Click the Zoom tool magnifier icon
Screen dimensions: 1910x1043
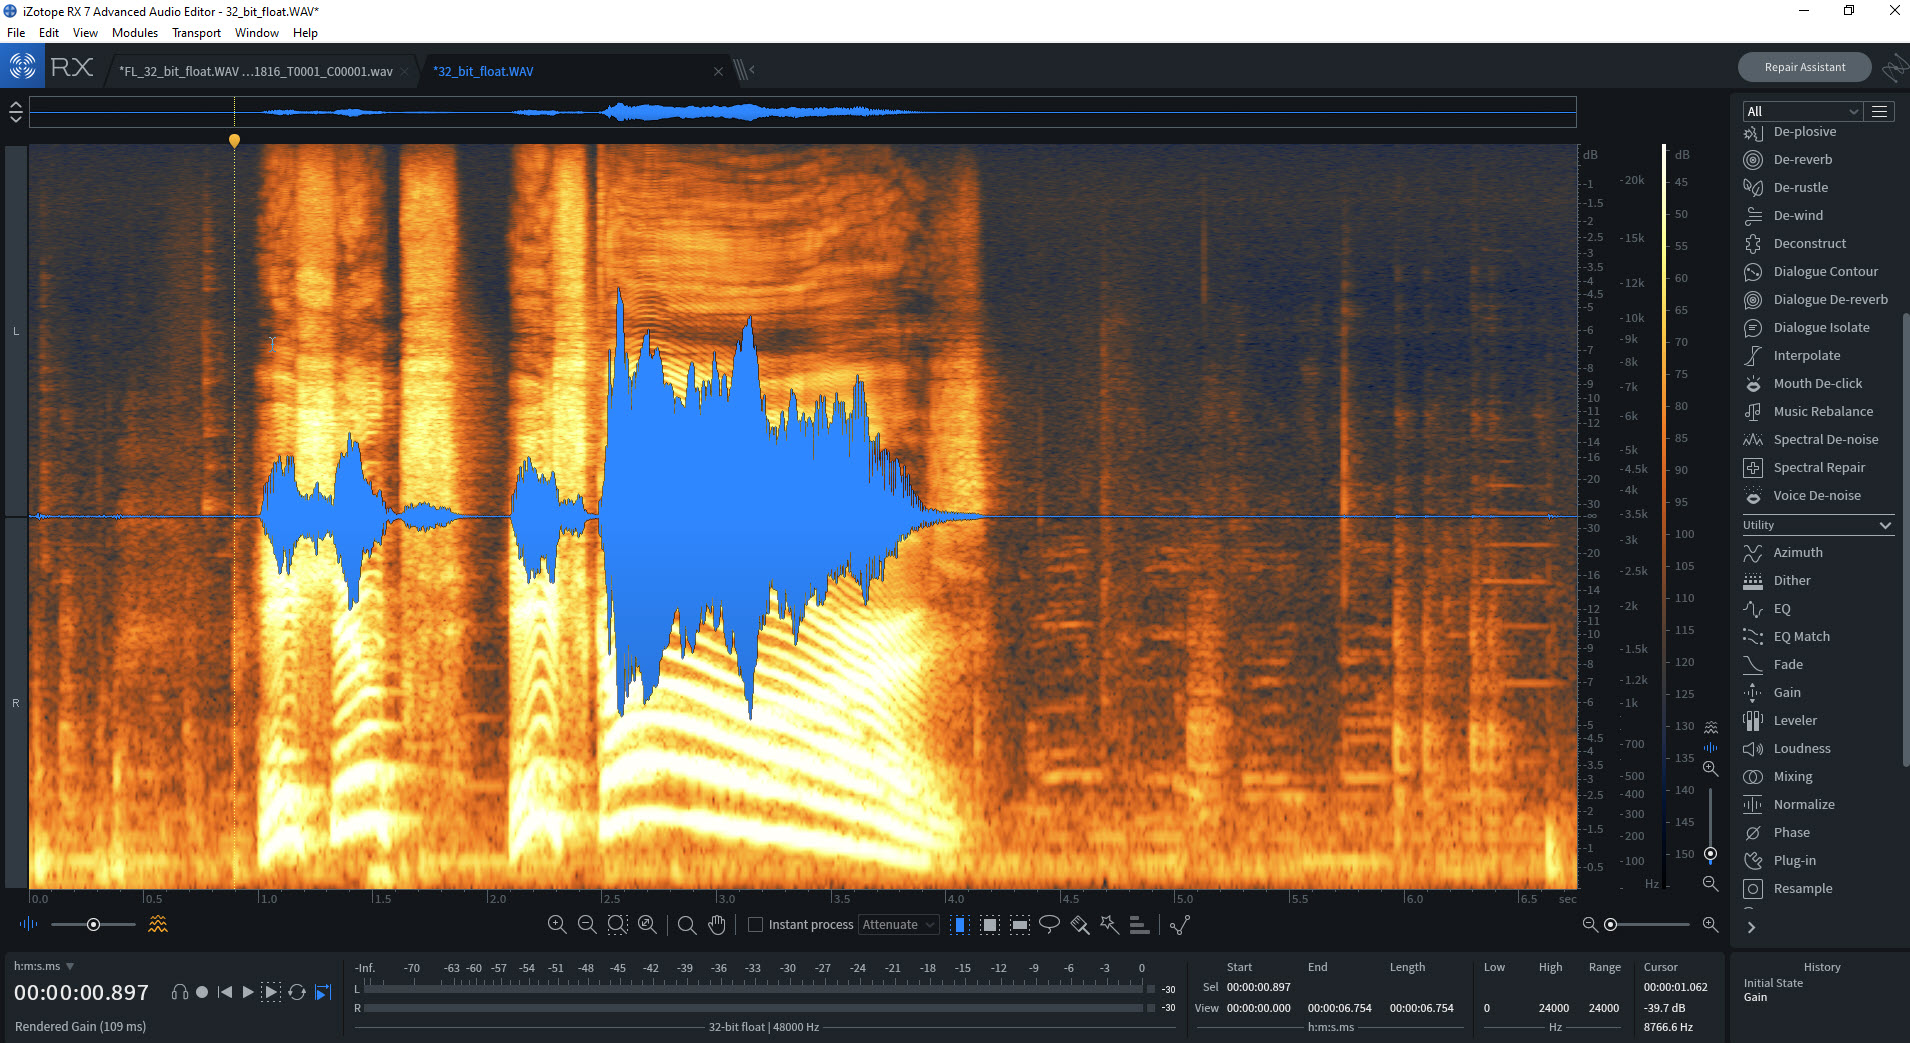686,924
